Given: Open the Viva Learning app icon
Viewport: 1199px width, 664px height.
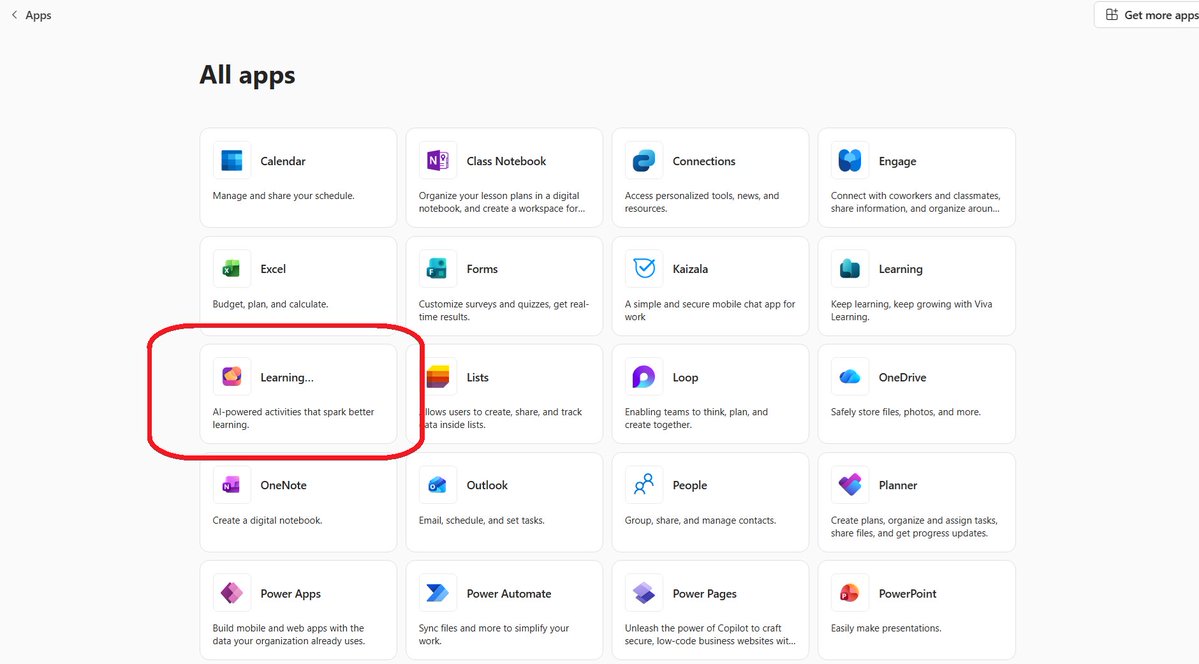Looking at the screenshot, I should pyautogui.click(x=850, y=269).
